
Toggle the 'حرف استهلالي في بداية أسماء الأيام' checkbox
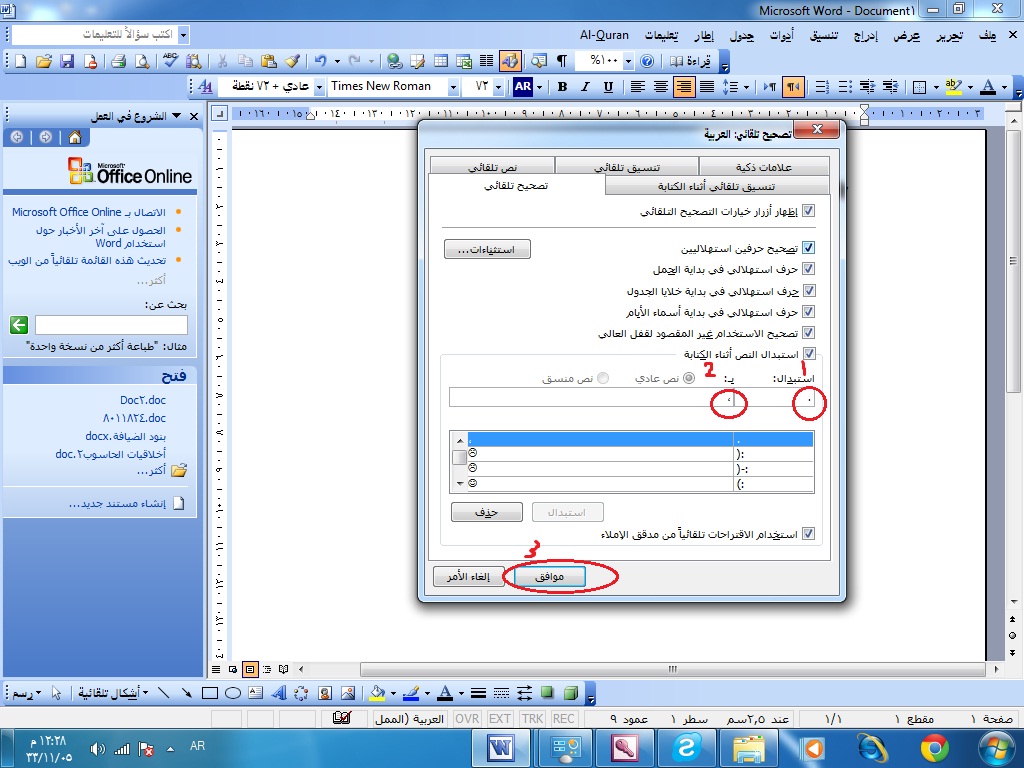[808, 312]
